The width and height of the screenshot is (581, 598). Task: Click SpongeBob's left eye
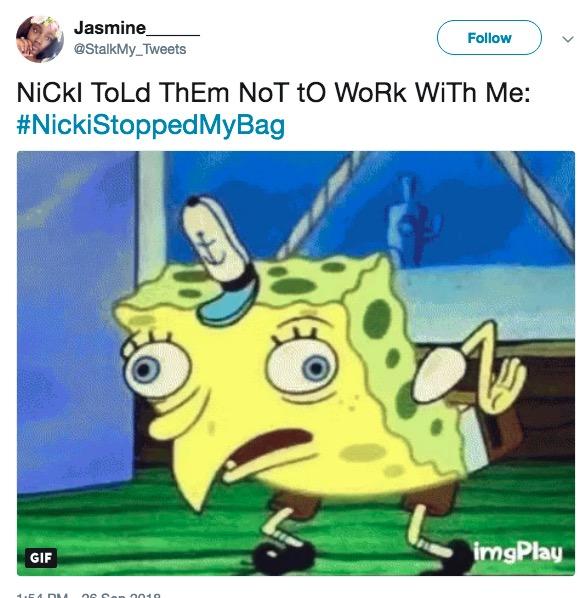point(156,367)
